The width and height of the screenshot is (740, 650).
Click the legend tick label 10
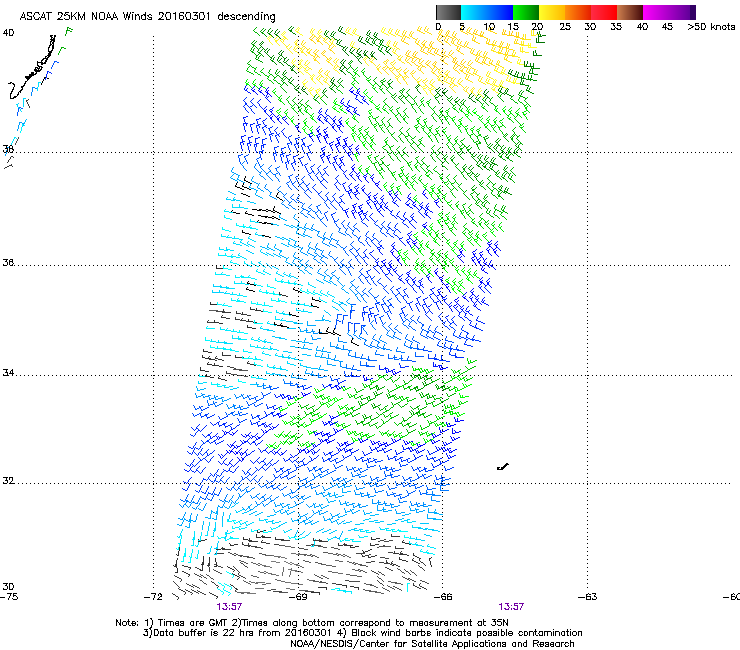(489, 27)
